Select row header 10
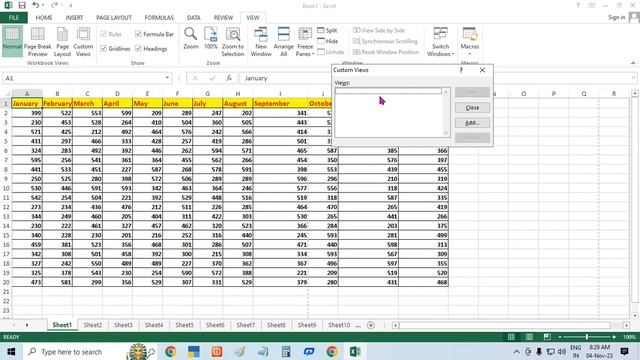 [6, 188]
